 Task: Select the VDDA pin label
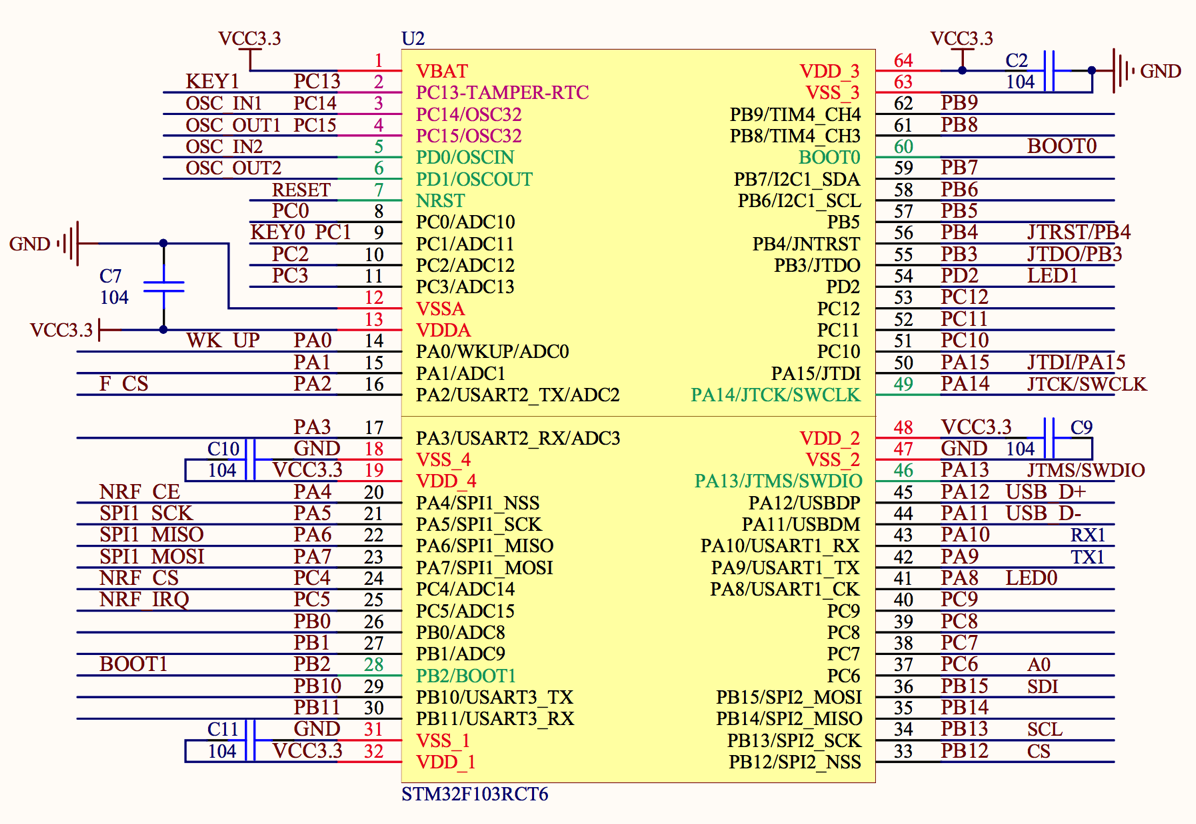click(443, 330)
